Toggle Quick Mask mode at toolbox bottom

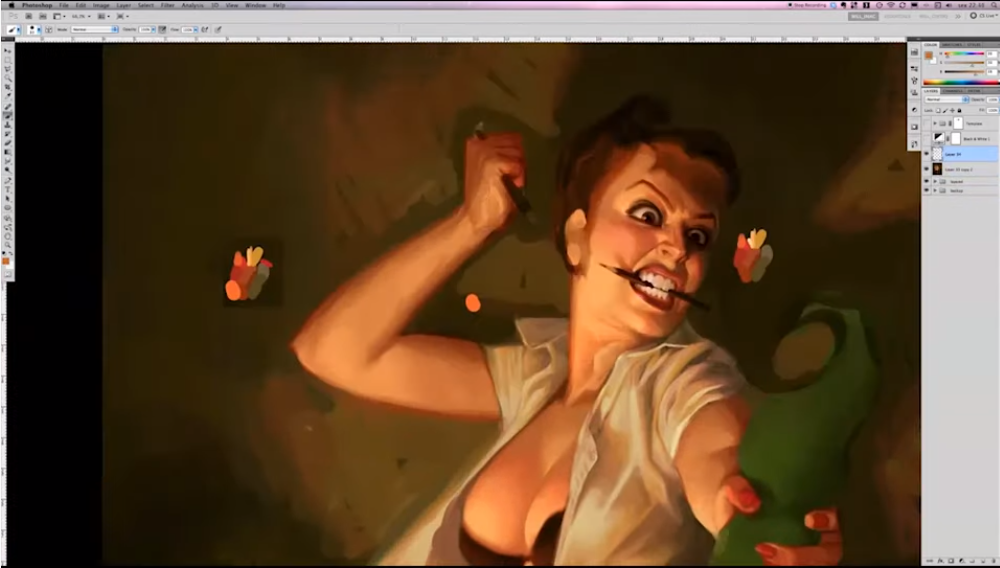tap(8, 274)
